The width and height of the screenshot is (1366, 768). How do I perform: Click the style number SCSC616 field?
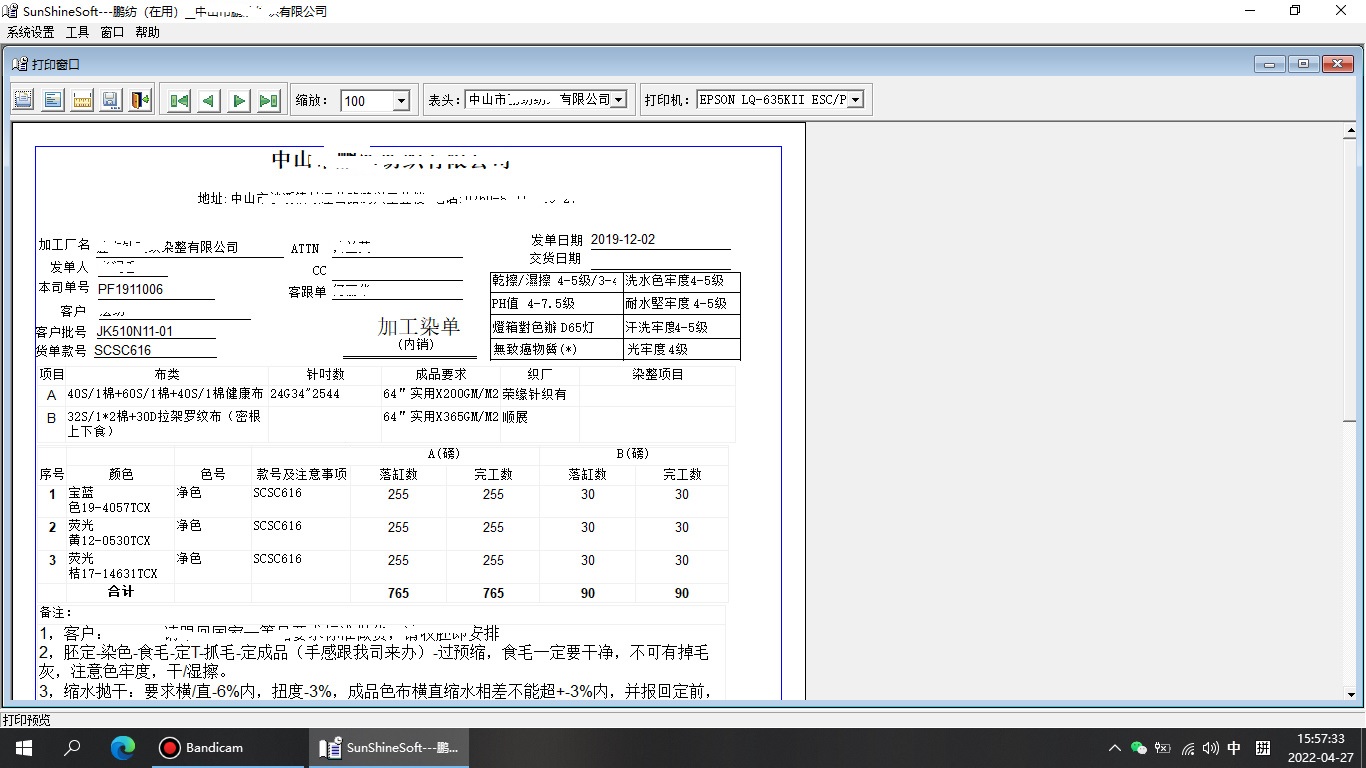(x=123, y=350)
